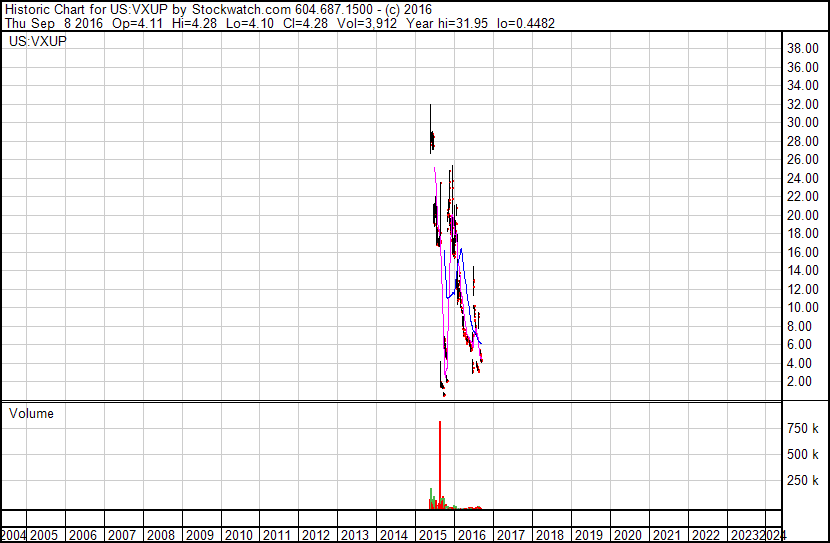Image resolution: width=830 pixels, height=543 pixels.
Task: Click the price bar reaching the 32.00 high
Action: point(430,129)
